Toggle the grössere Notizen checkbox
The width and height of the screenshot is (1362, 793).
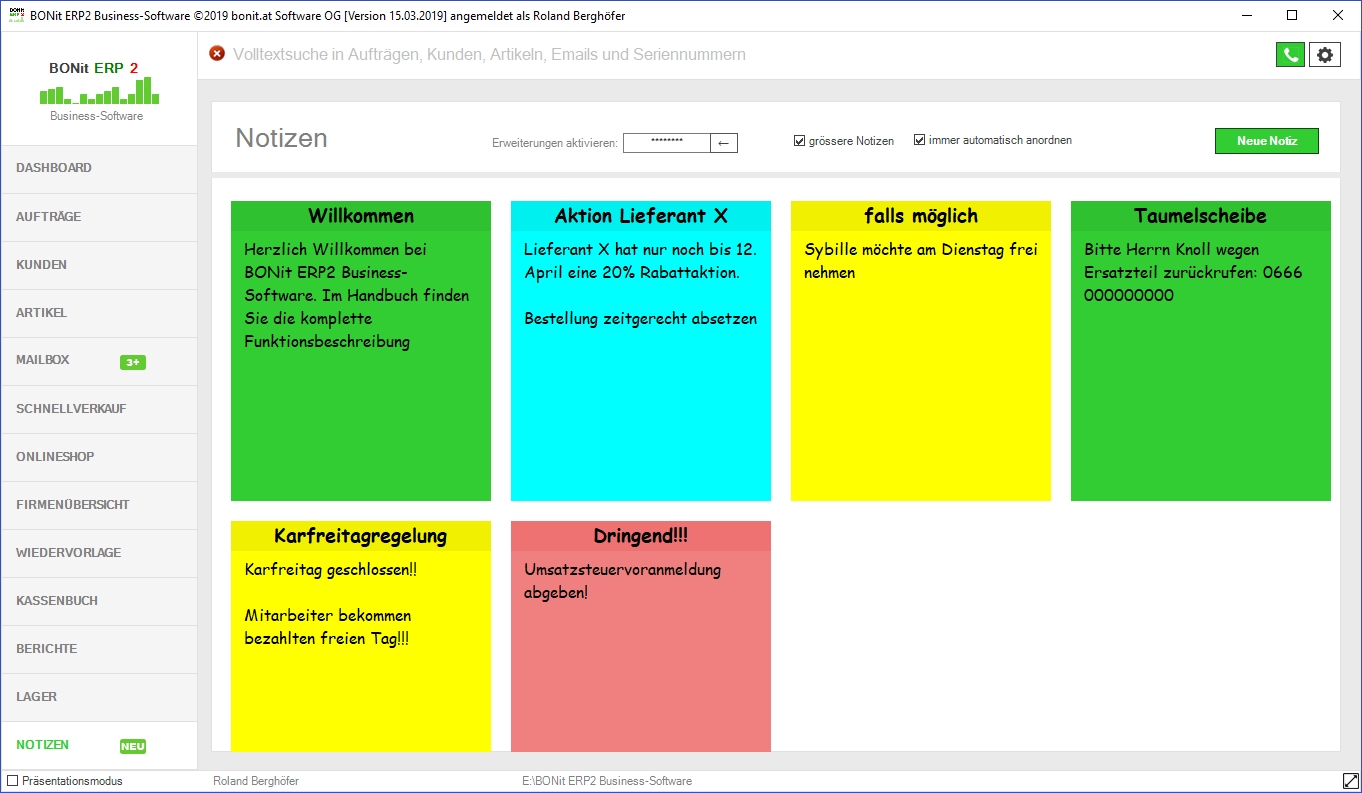[x=799, y=141]
